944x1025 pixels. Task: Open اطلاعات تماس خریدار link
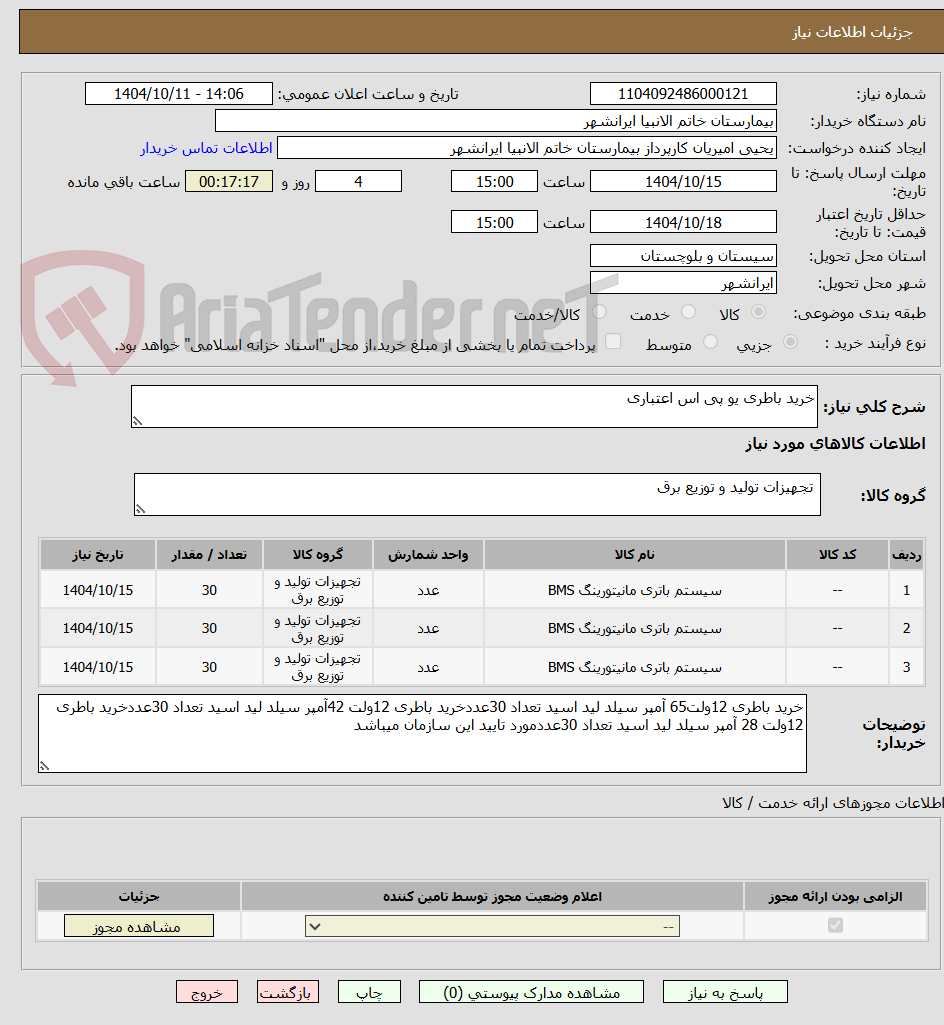206,148
